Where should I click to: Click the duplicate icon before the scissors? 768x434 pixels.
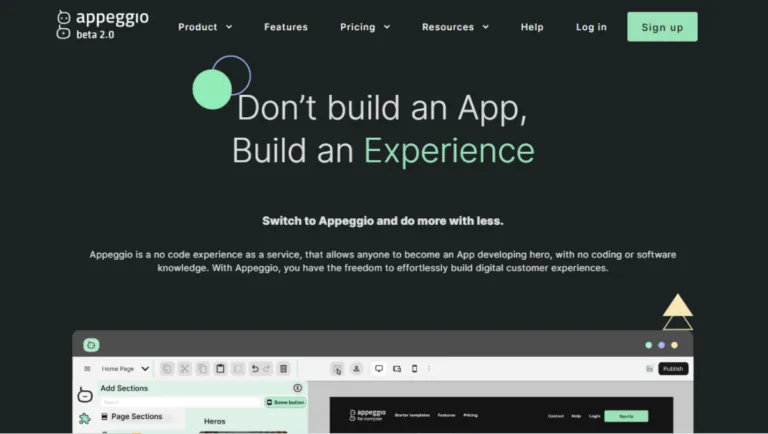tap(167, 368)
